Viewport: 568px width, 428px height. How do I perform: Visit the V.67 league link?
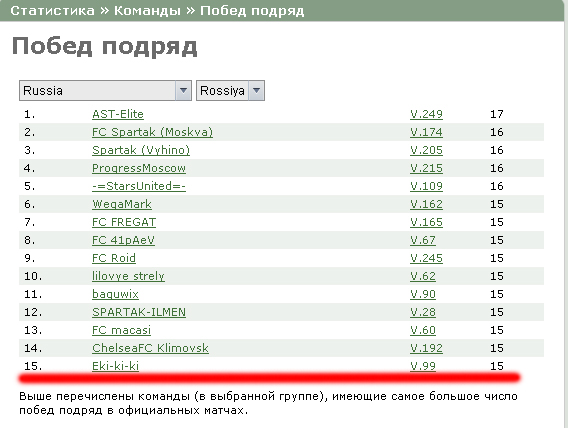pyautogui.click(x=423, y=240)
